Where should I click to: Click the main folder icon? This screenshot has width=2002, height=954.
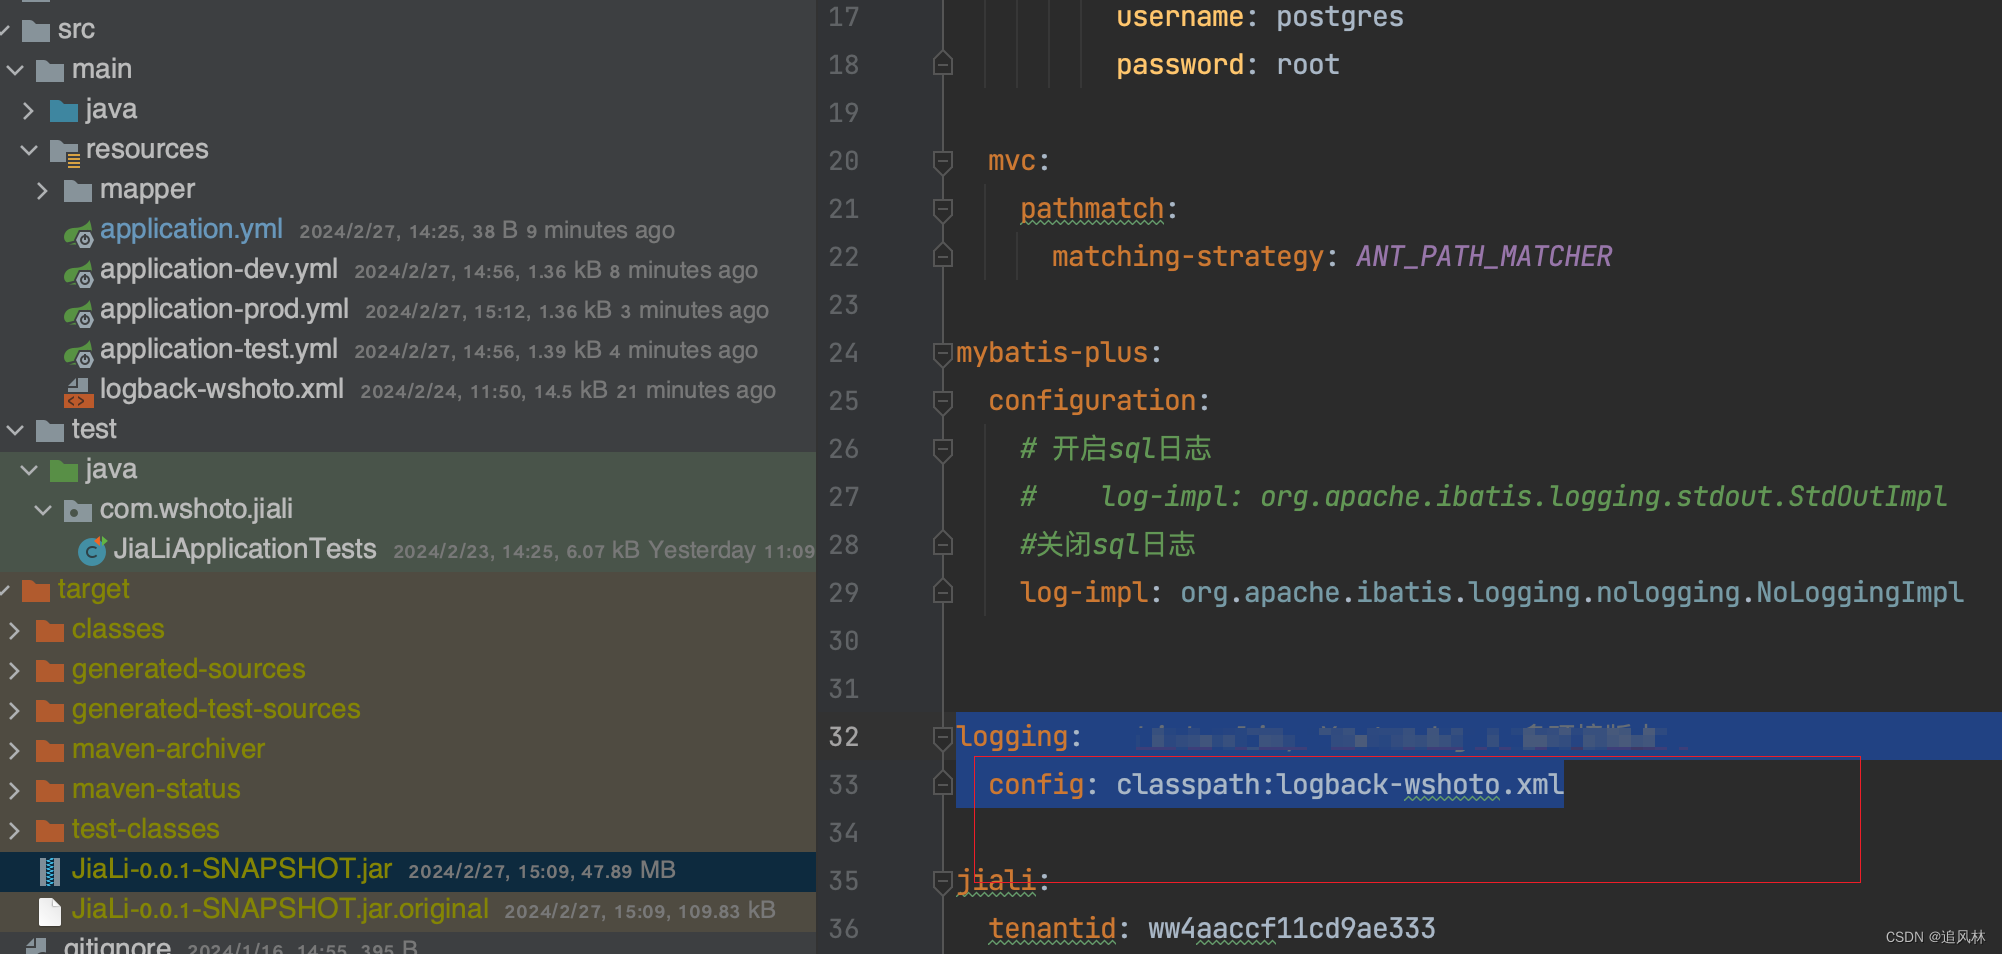(x=50, y=70)
